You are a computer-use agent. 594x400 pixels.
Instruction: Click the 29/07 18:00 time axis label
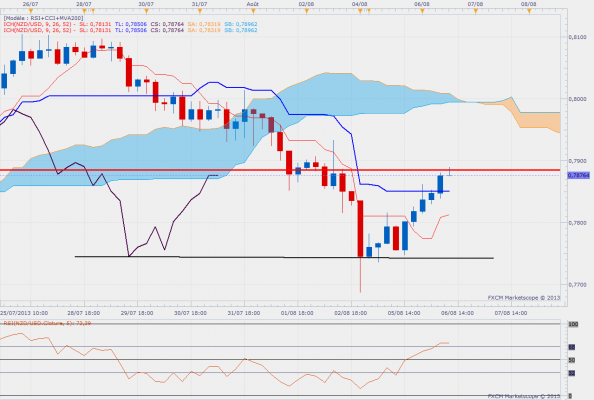(137, 313)
